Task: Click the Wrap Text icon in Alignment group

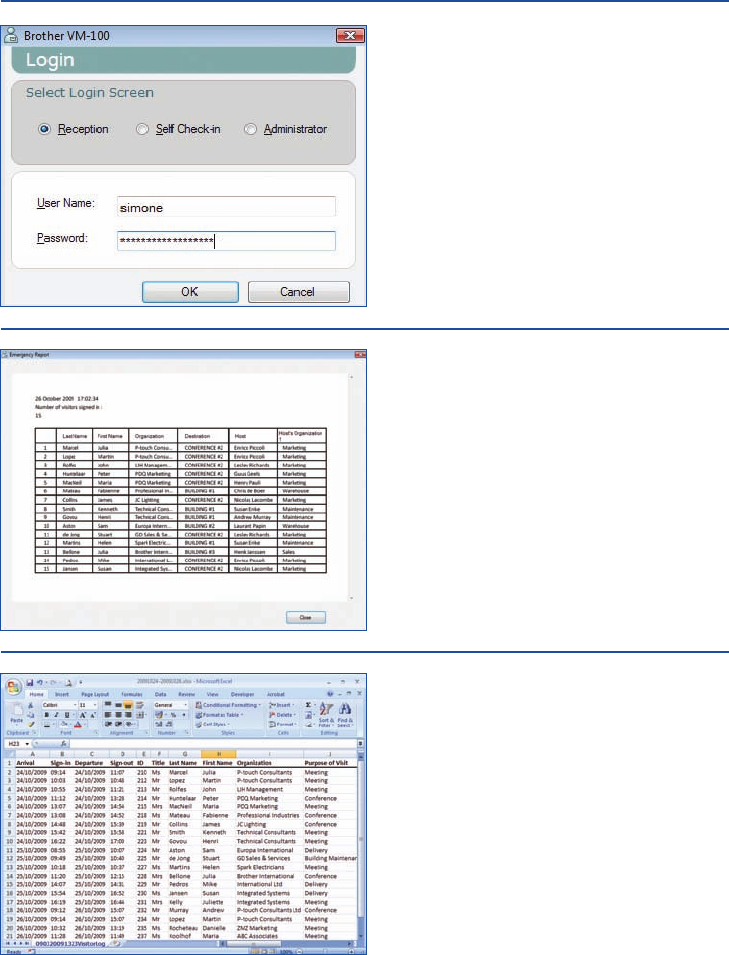Action: [139, 705]
